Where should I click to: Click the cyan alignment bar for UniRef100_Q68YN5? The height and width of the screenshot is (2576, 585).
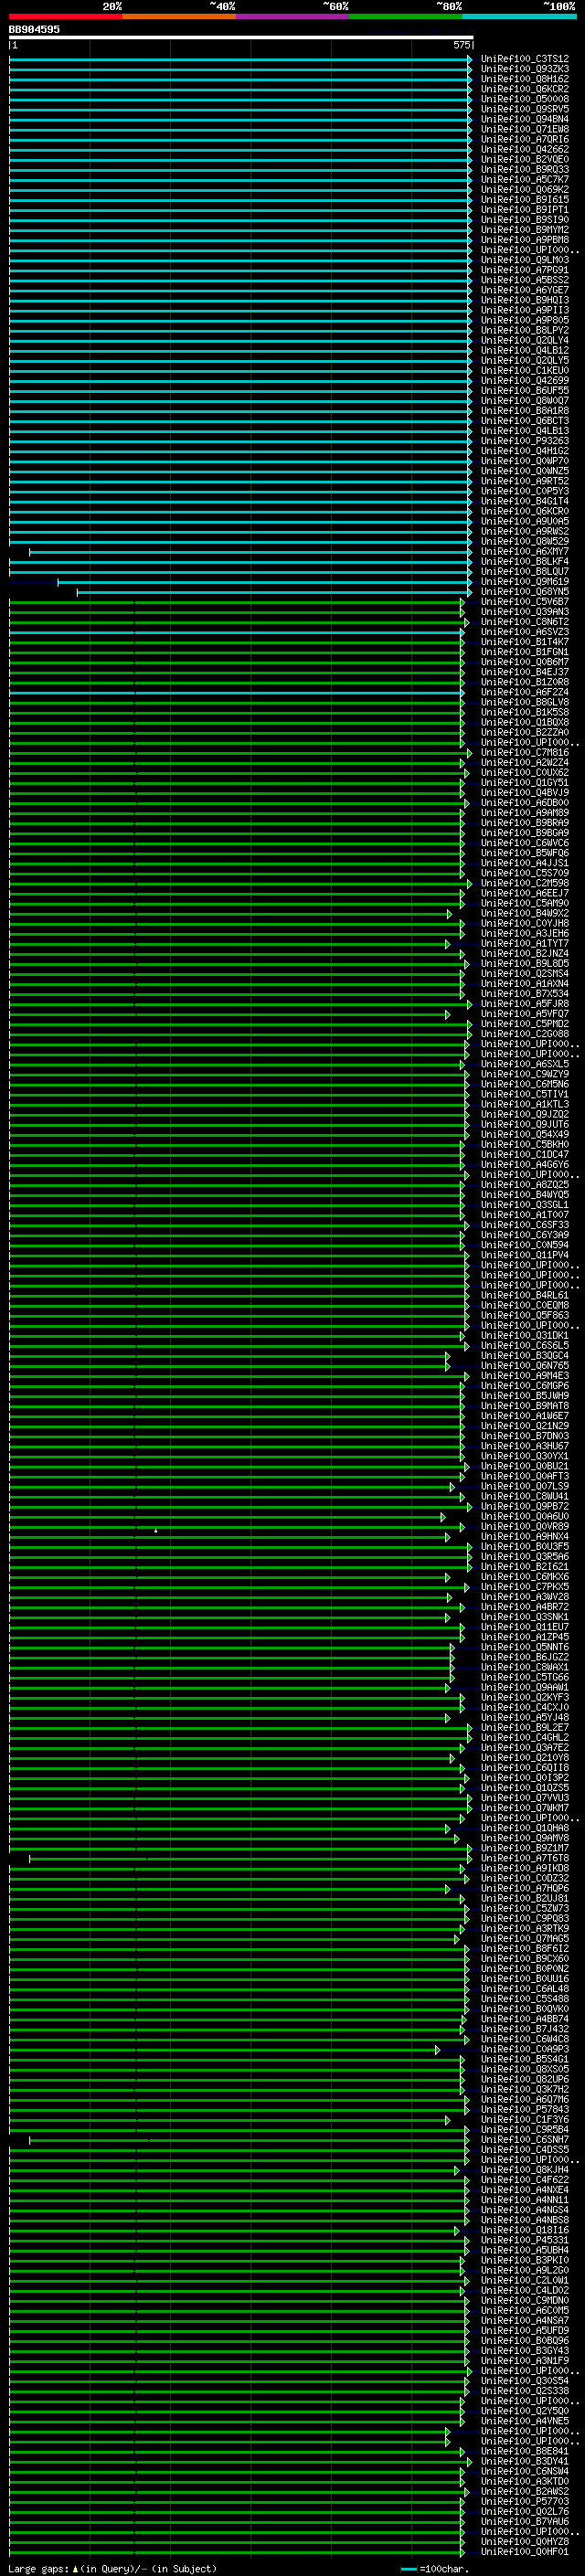(274, 592)
